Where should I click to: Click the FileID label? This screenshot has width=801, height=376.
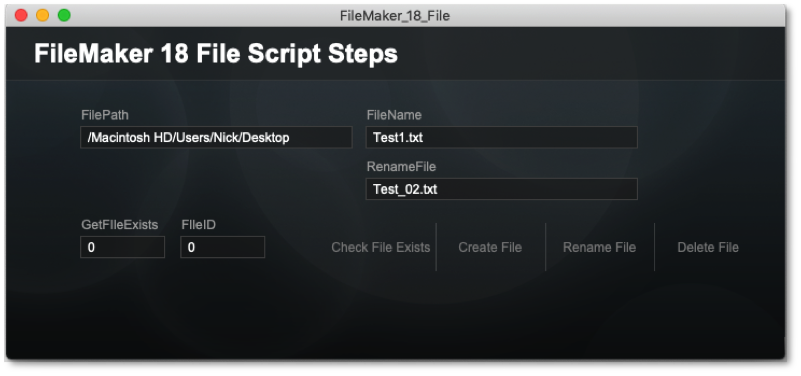point(199,225)
